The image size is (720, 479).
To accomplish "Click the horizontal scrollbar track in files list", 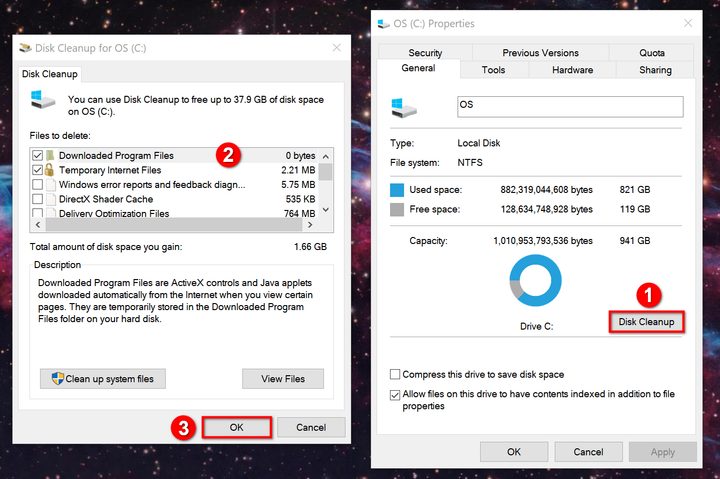I will click(174, 225).
